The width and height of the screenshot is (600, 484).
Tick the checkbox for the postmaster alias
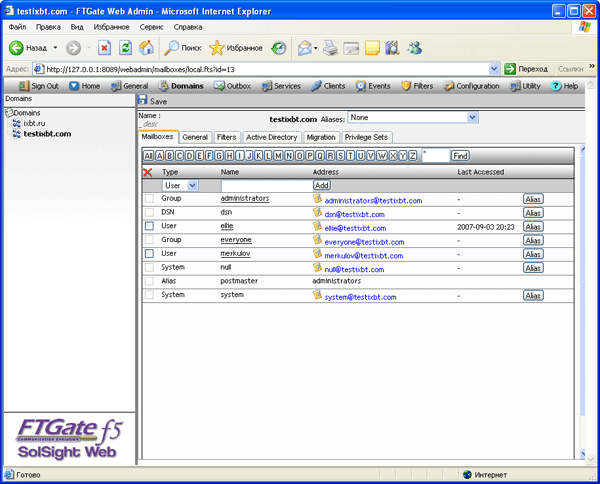[x=149, y=281]
